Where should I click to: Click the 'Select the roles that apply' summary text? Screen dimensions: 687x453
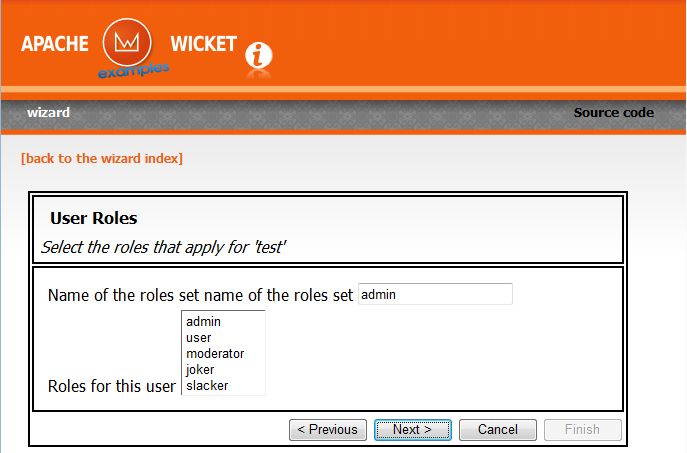point(163,247)
